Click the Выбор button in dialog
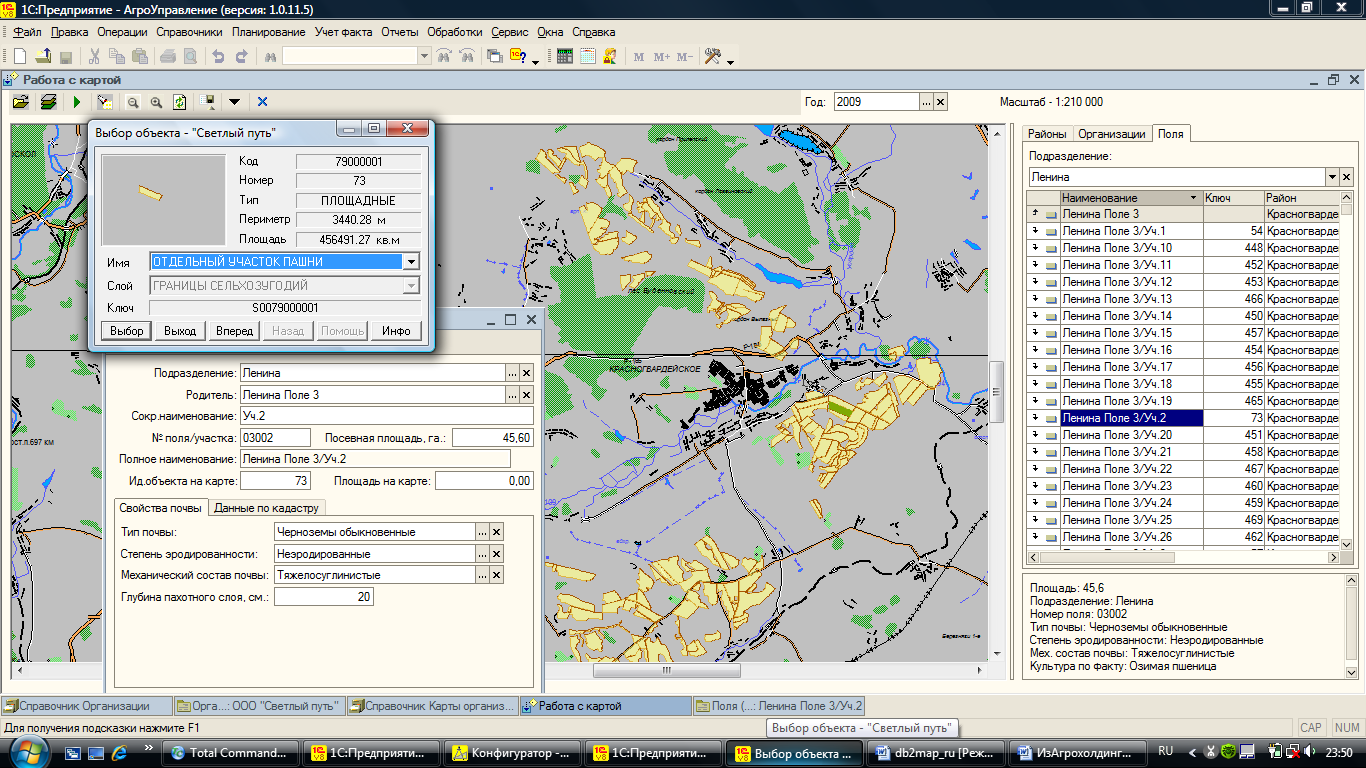This screenshot has height=768, width=1366. click(126, 331)
